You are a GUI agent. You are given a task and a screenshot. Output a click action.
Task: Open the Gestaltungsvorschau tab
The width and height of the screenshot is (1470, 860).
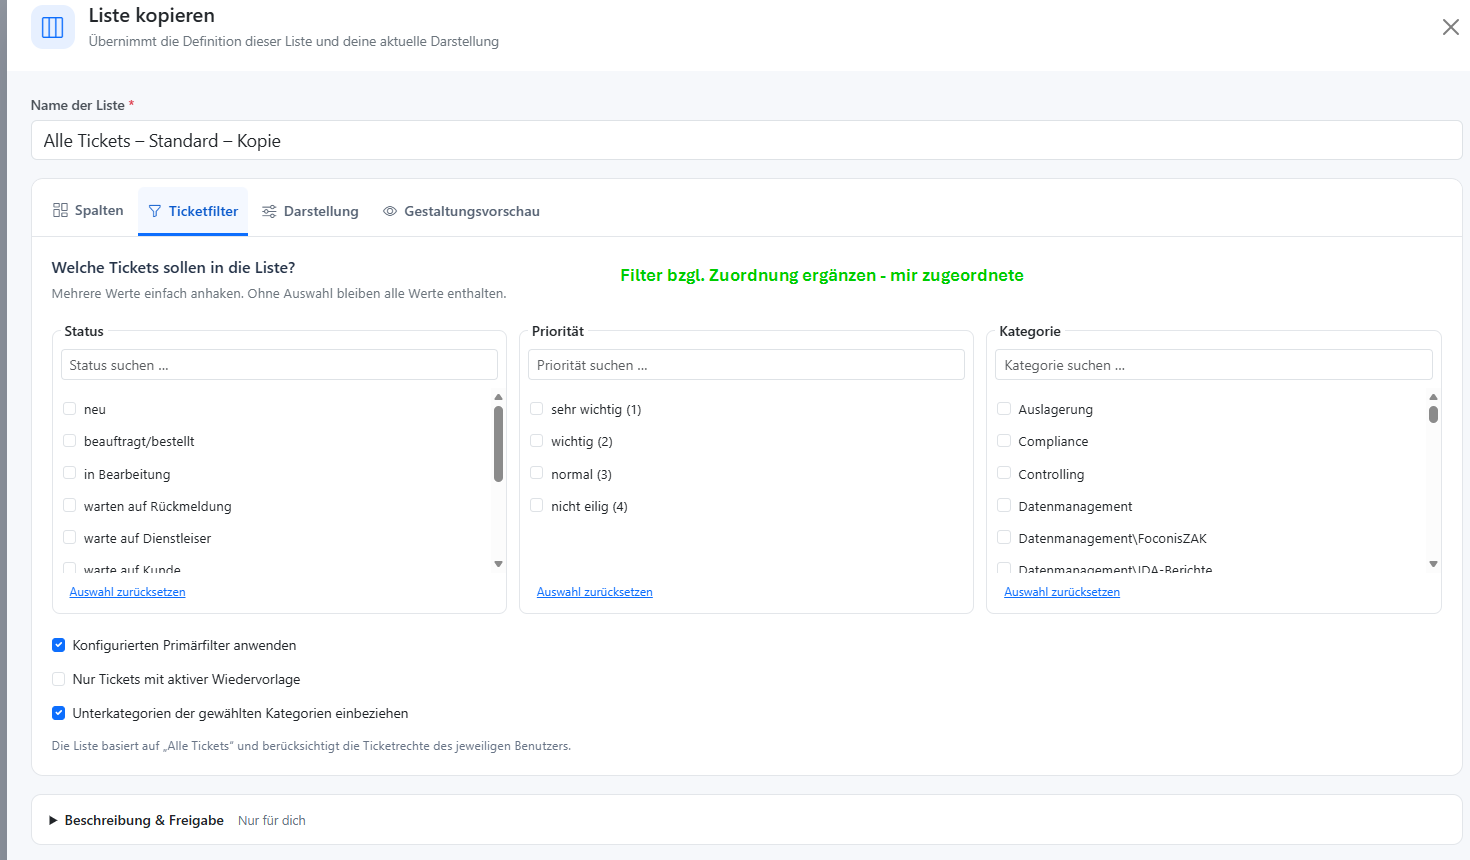(461, 211)
